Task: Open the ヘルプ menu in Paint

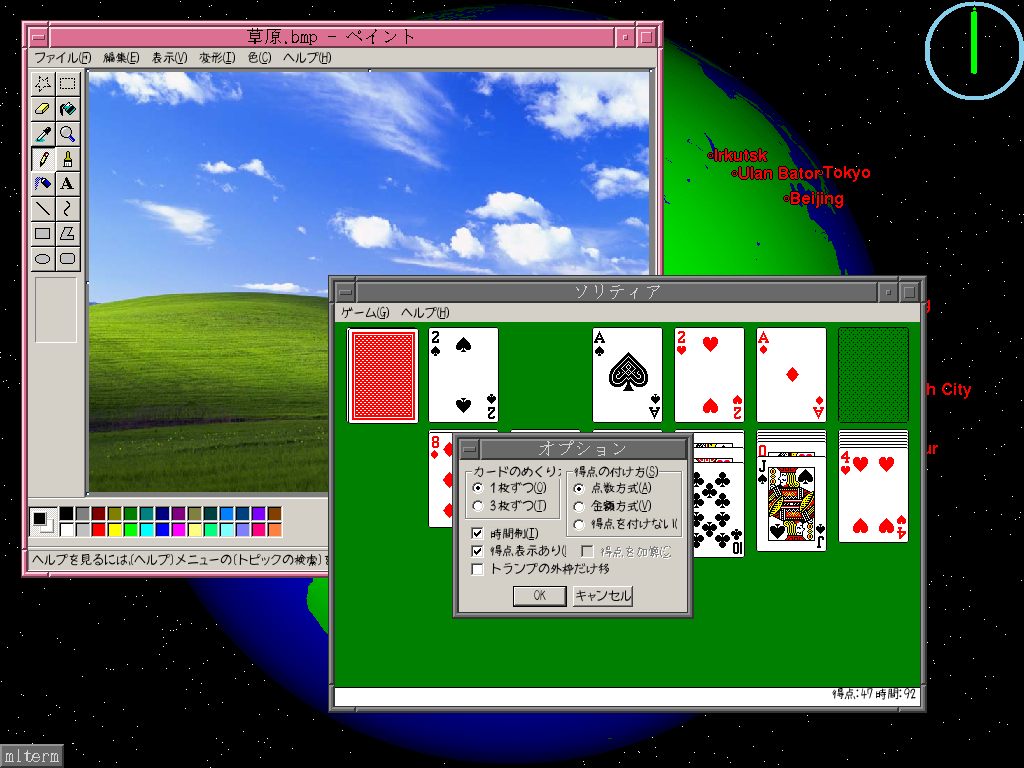Action: tap(307, 57)
